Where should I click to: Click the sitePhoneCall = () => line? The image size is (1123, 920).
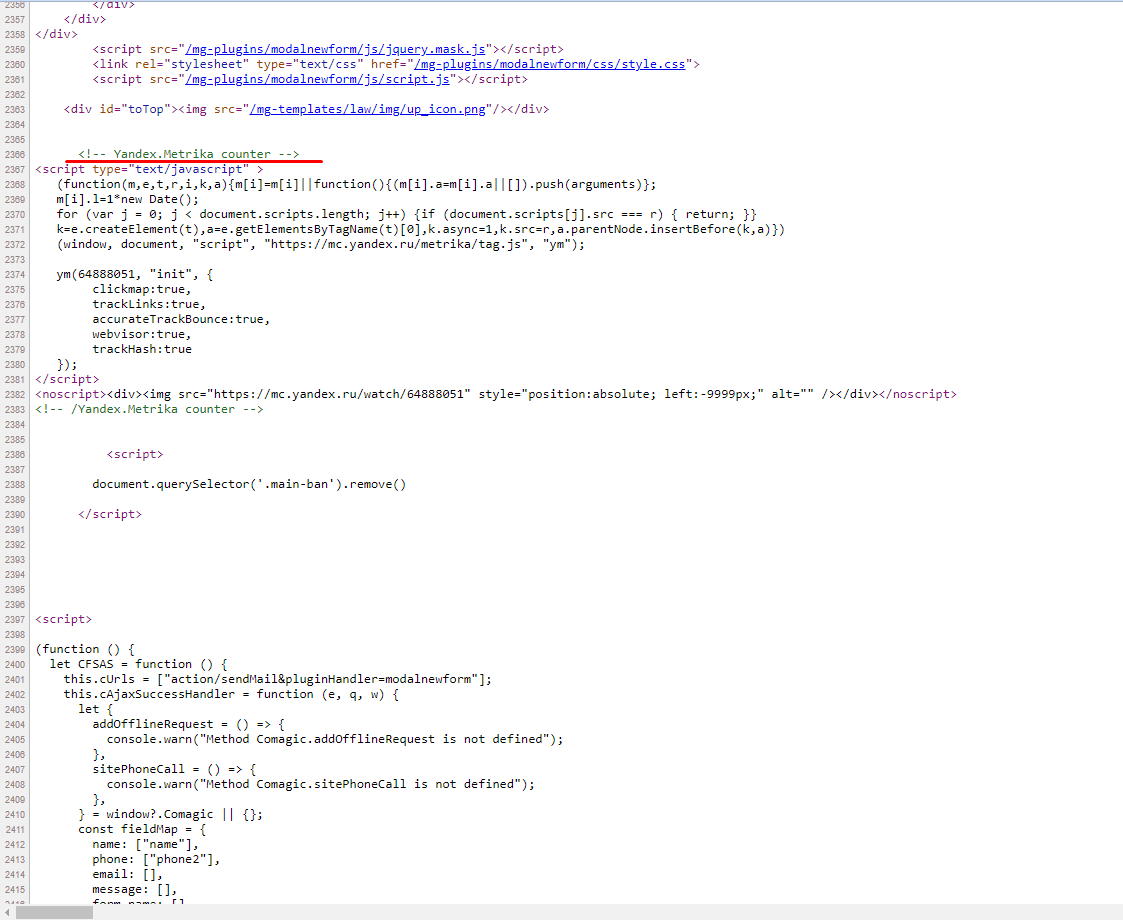174,770
